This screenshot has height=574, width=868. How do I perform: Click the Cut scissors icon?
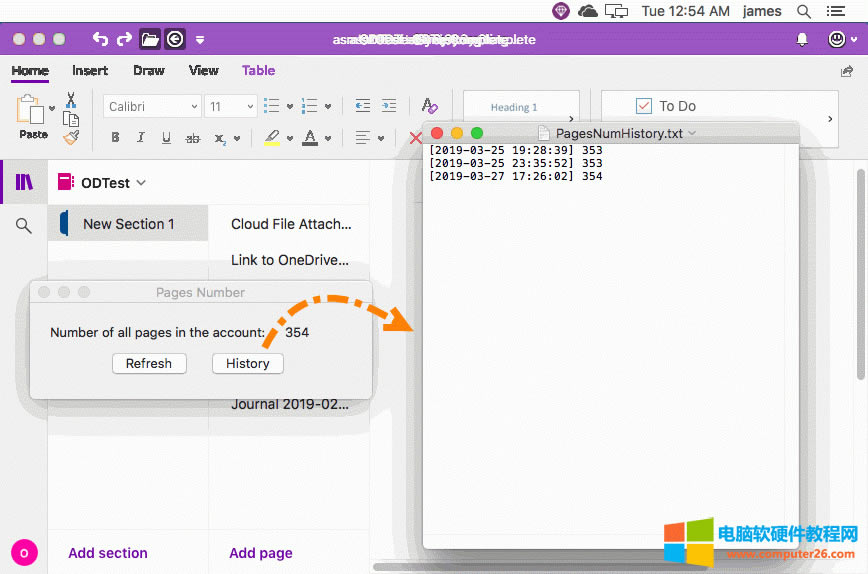coord(71,100)
